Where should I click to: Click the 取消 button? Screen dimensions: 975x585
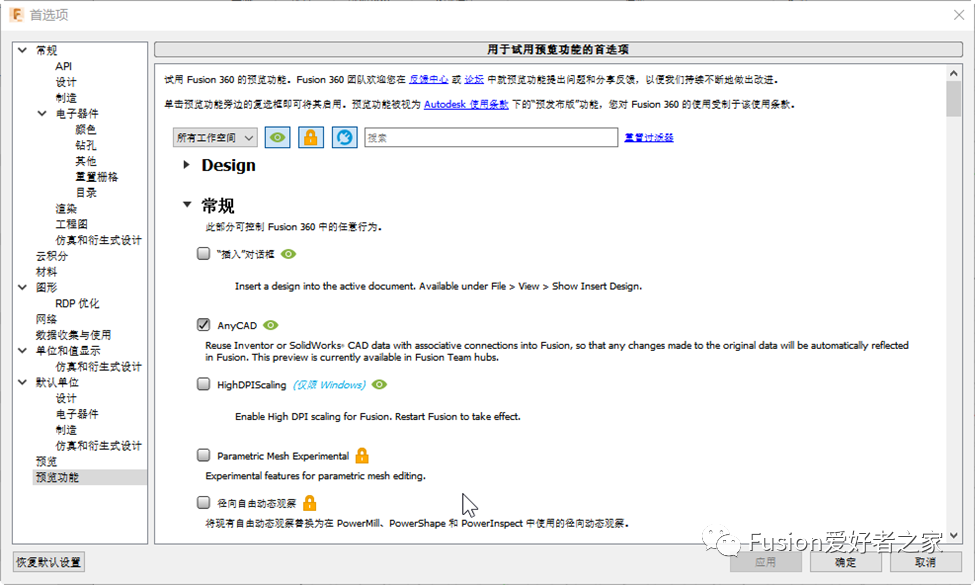925,562
